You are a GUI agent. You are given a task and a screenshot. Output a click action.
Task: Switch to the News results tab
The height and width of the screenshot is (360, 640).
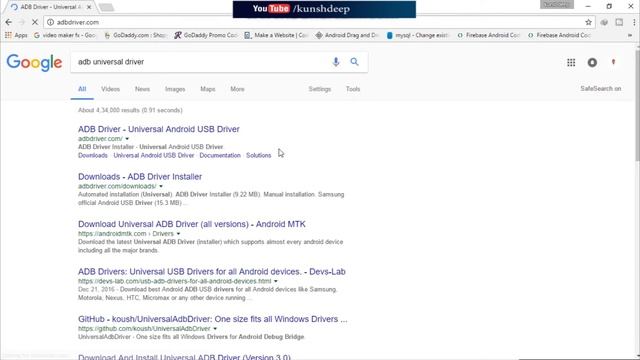point(142,89)
